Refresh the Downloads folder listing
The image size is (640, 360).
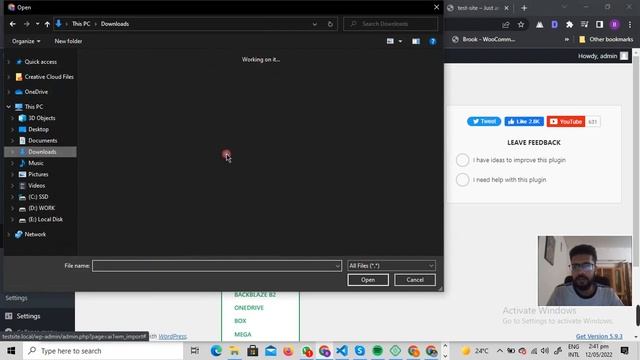tap(330, 24)
